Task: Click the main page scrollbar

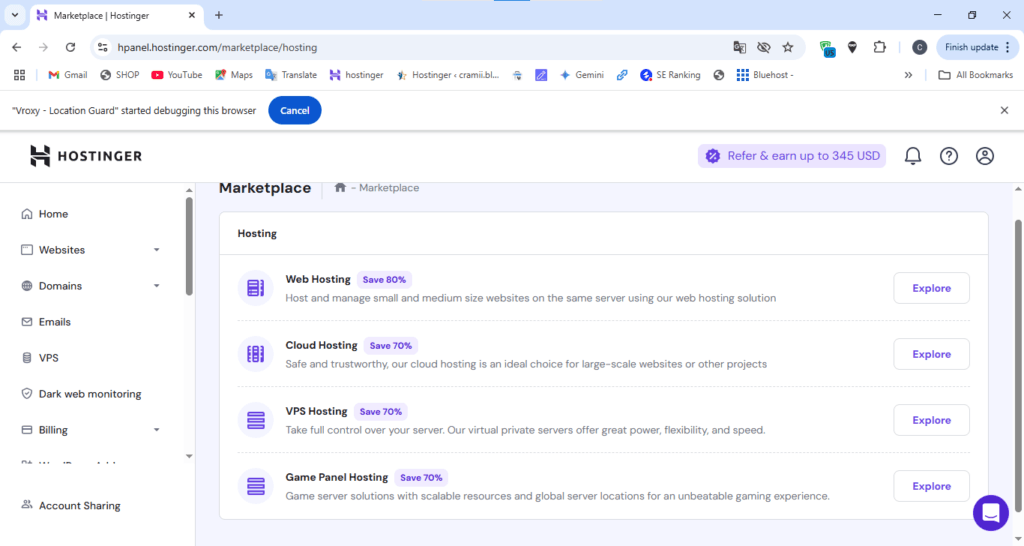Action: point(1017,365)
